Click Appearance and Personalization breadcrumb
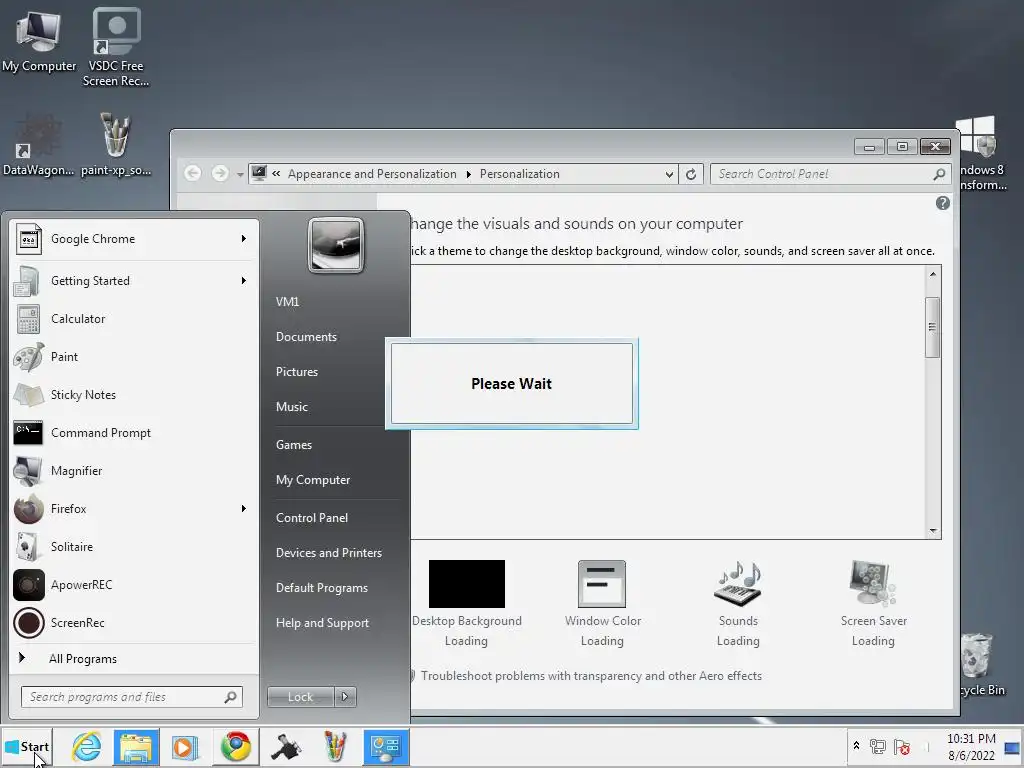This screenshot has height=768, width=1024. 372,174
